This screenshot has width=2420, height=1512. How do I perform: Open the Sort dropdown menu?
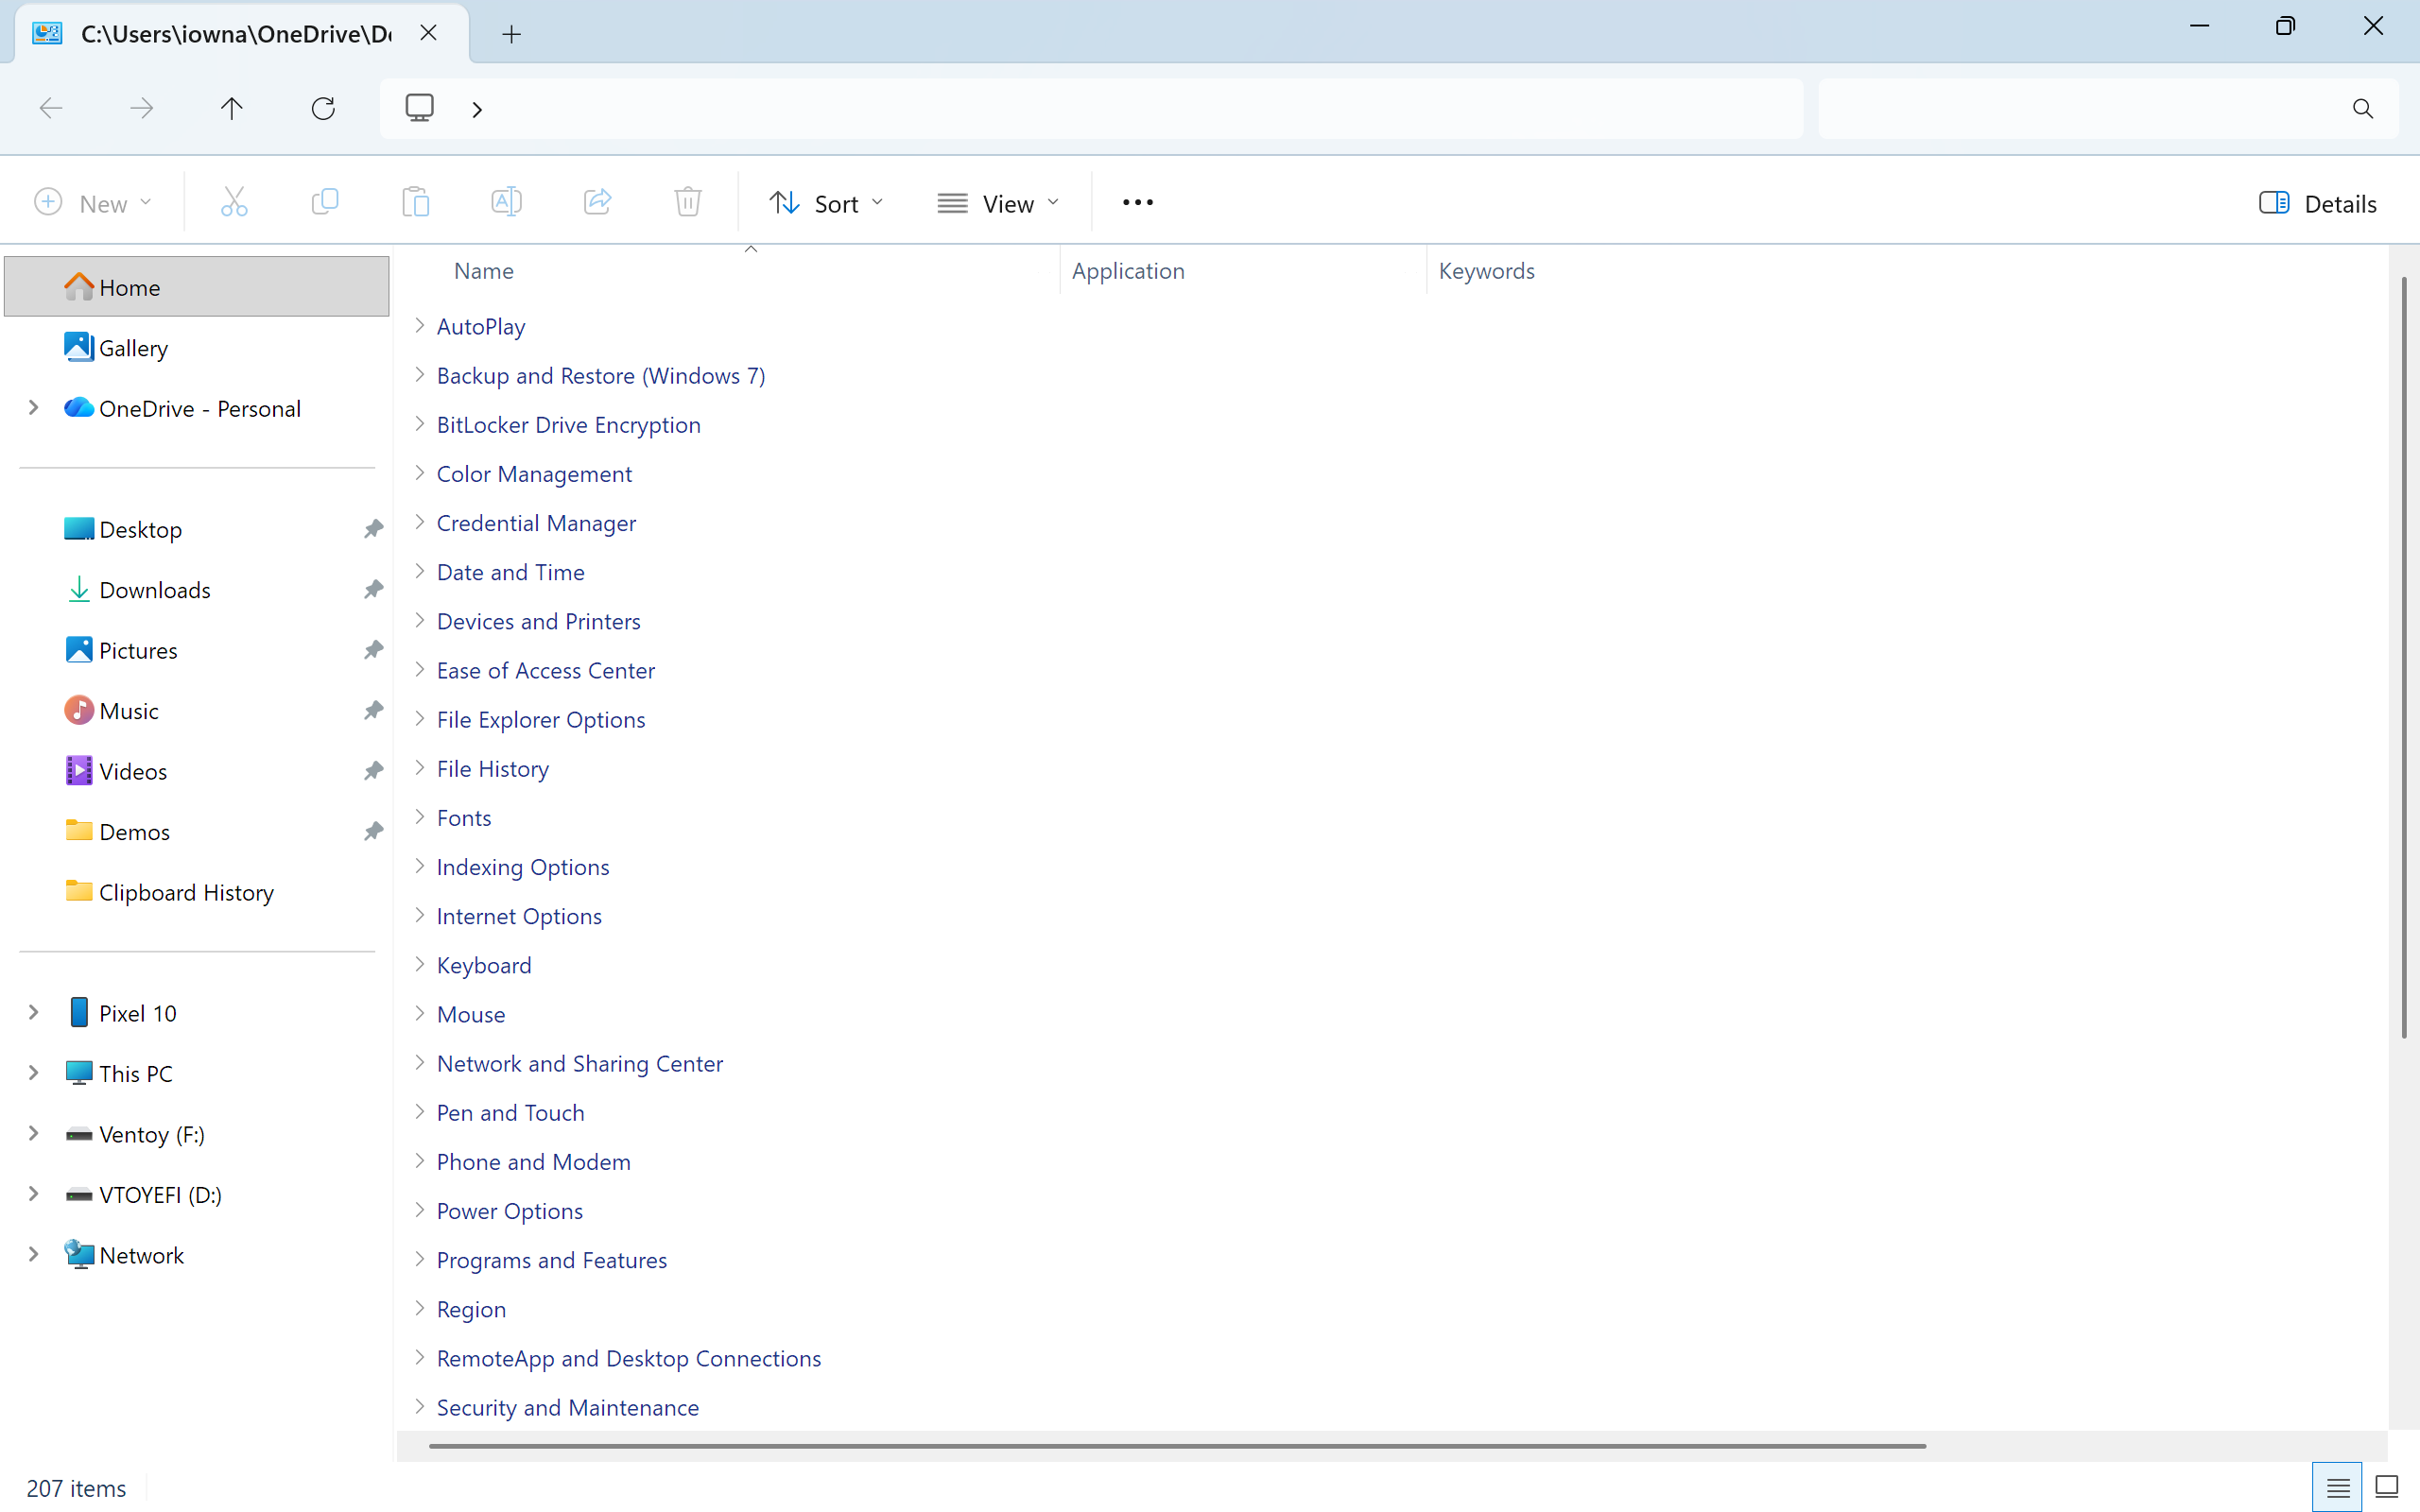coord(826,203)
